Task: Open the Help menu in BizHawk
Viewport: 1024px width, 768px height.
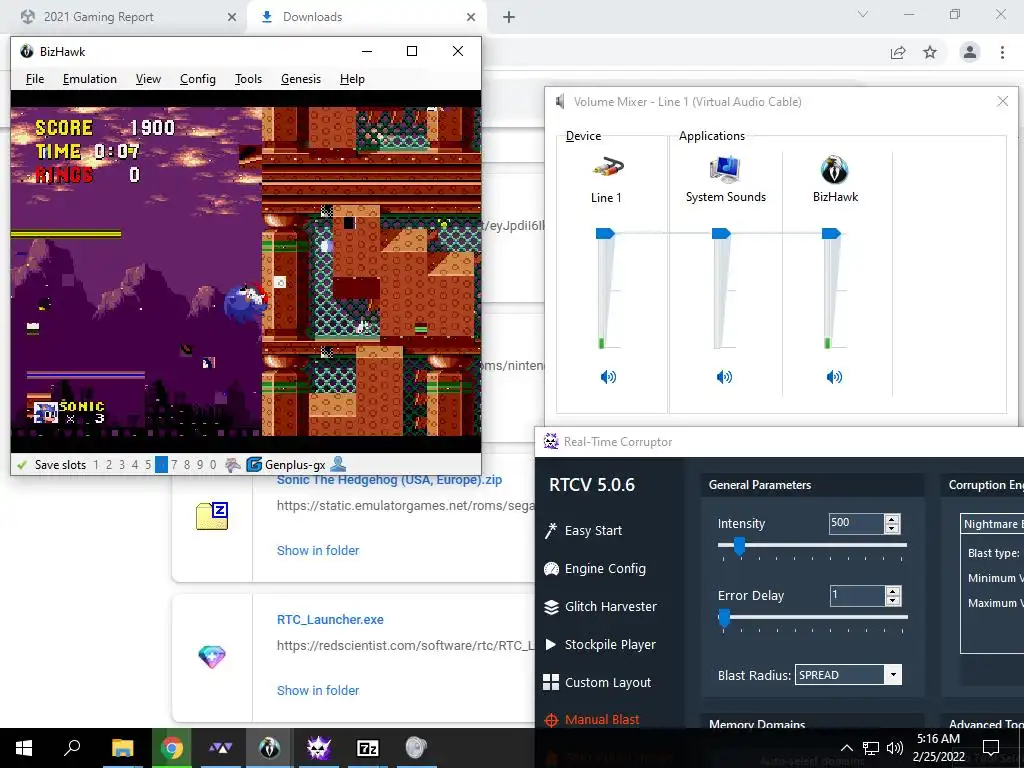Action: pos(352,79)
